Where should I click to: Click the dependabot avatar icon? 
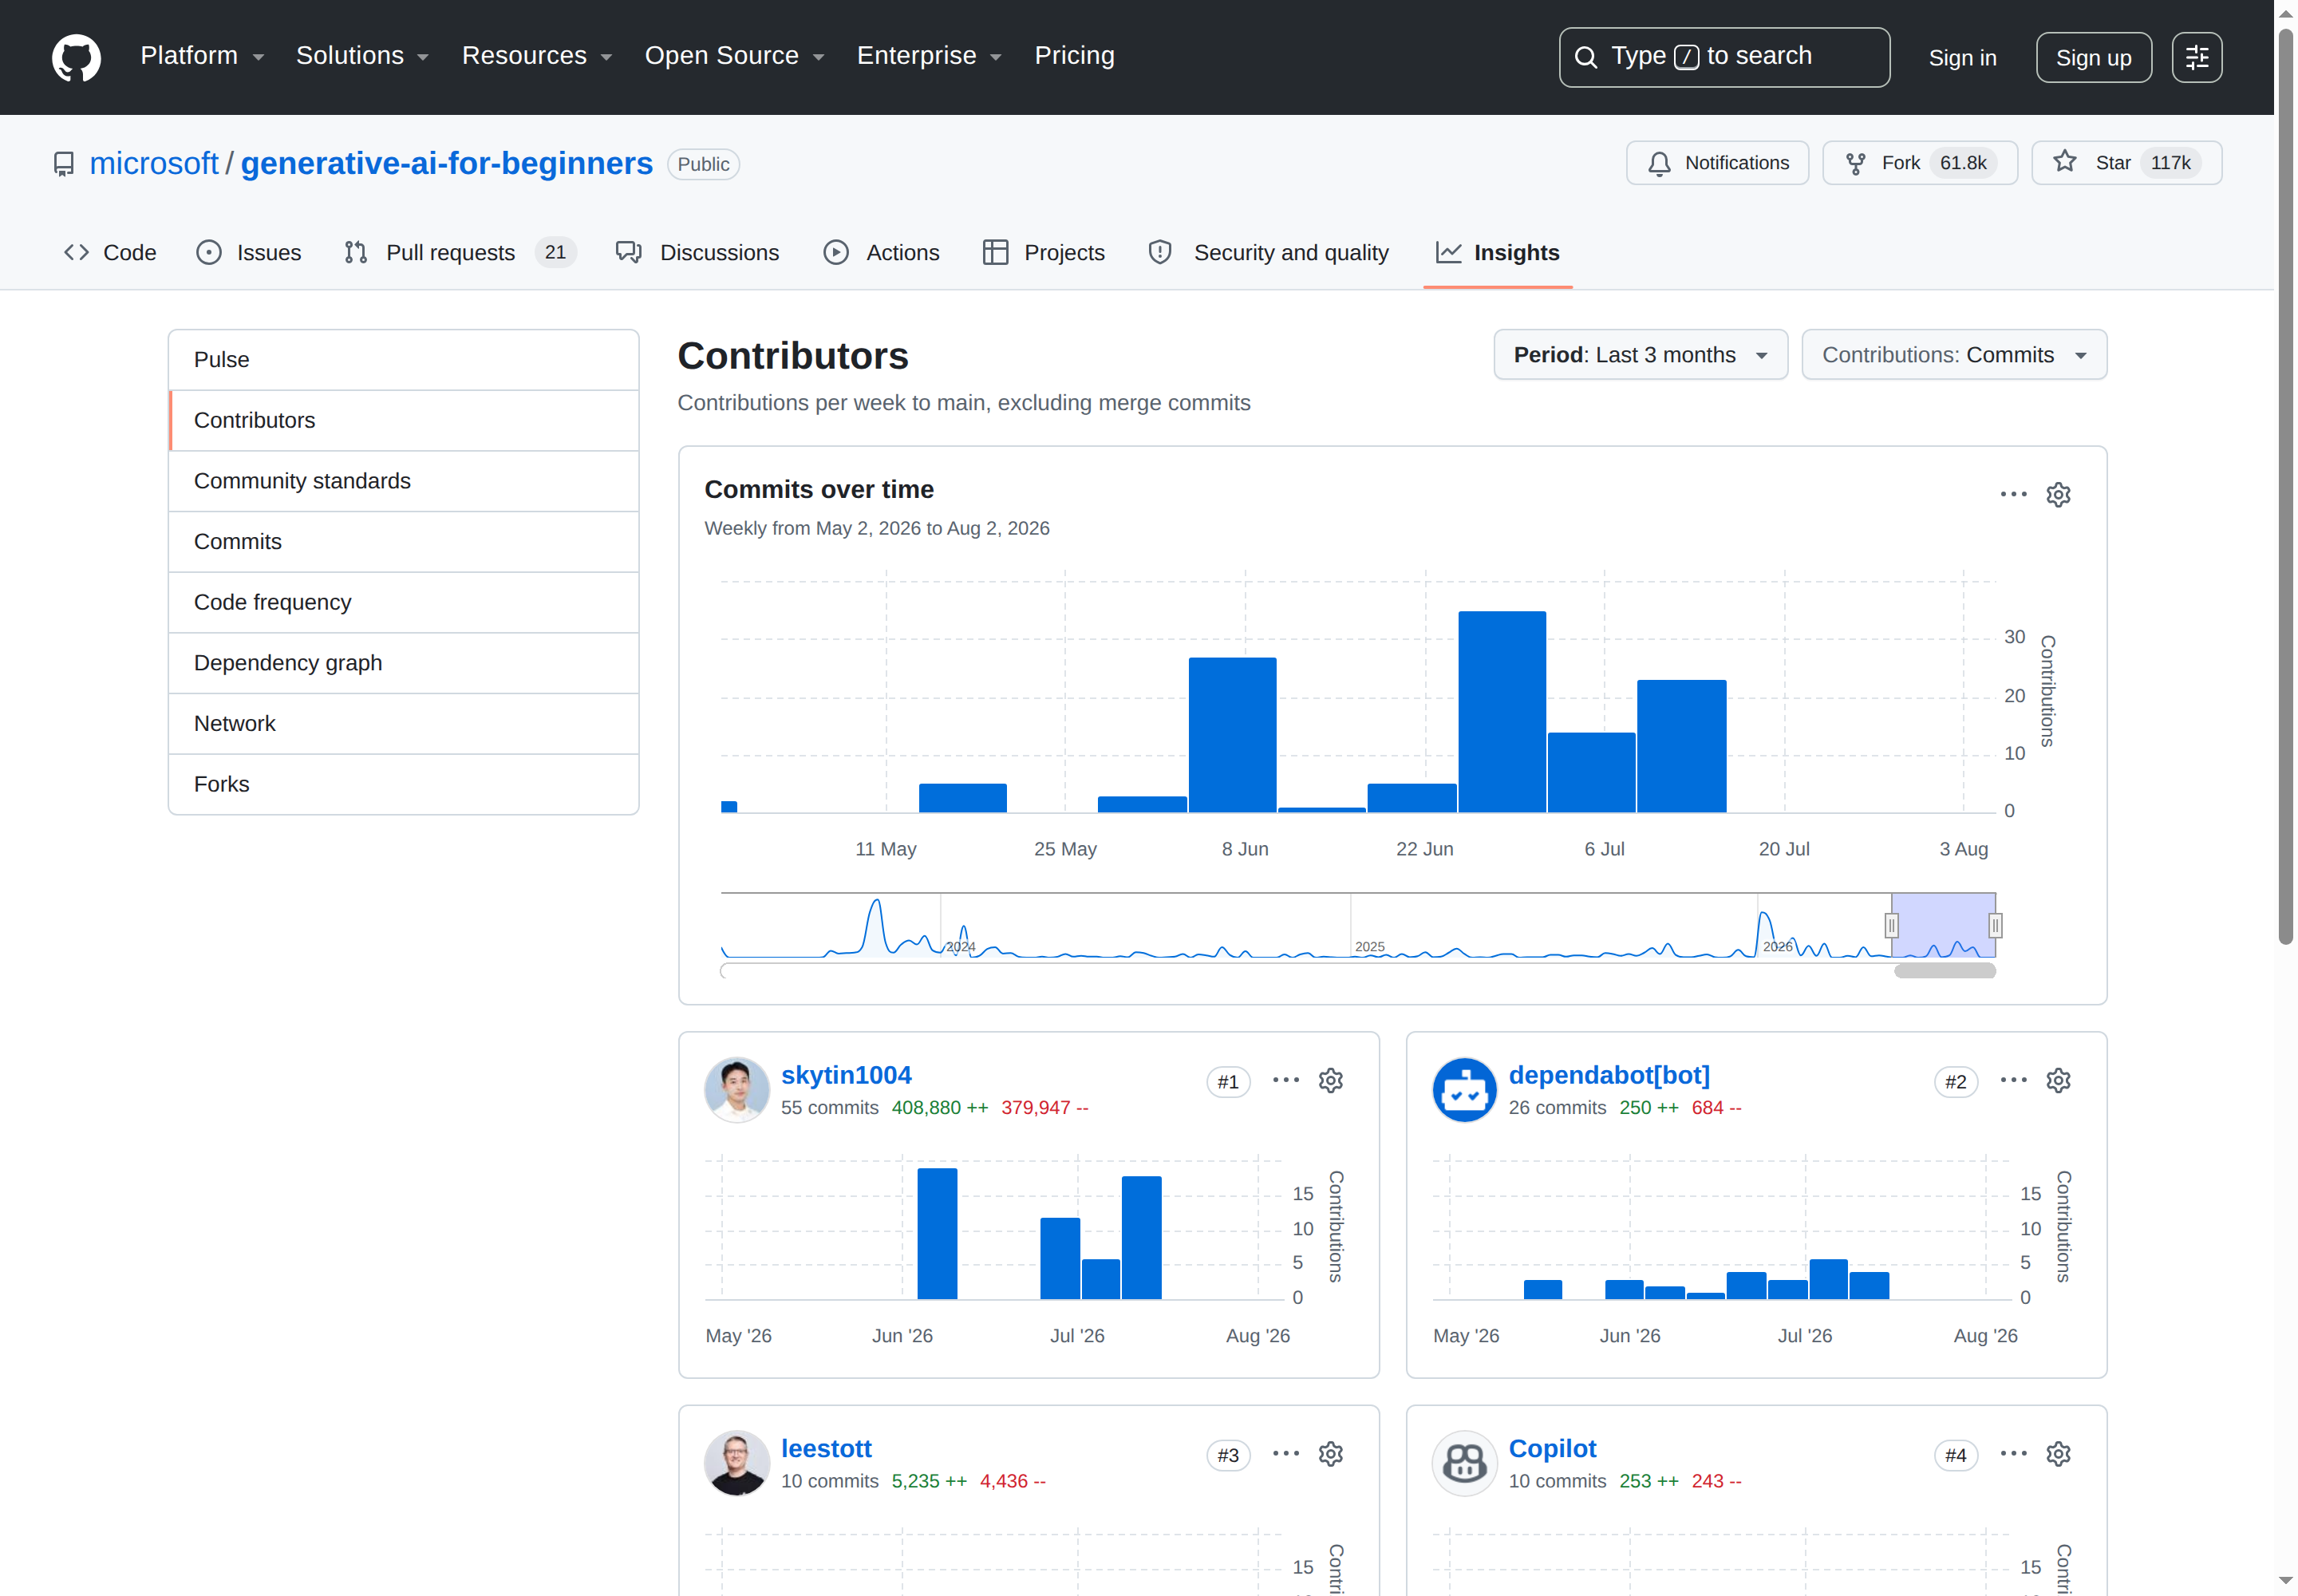[x=1464, y=1090]
